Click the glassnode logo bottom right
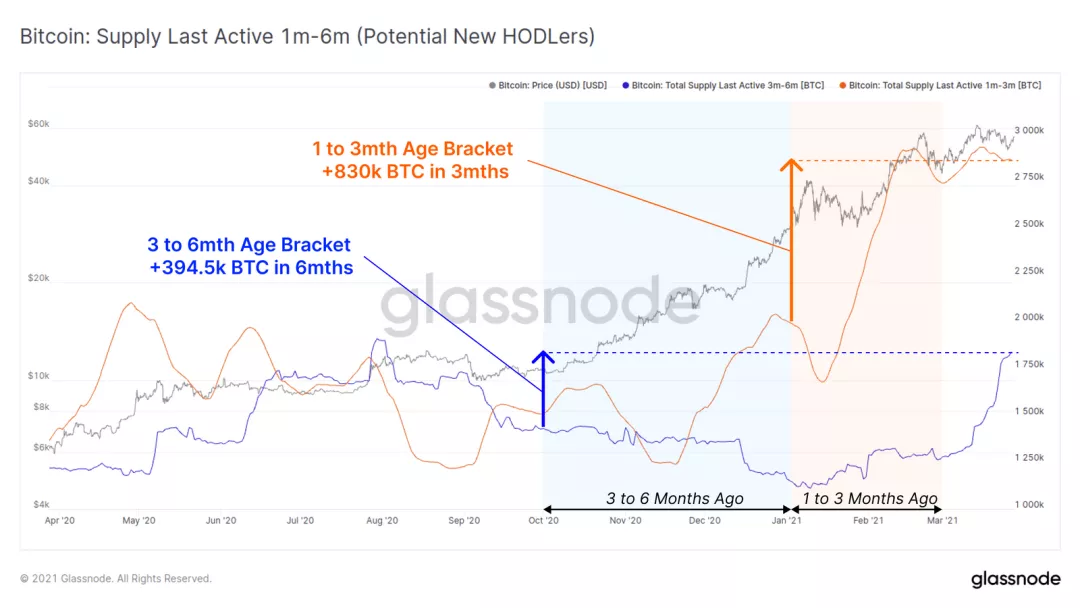Viewport: 1080px width, 608px height. click(1016, 579)
